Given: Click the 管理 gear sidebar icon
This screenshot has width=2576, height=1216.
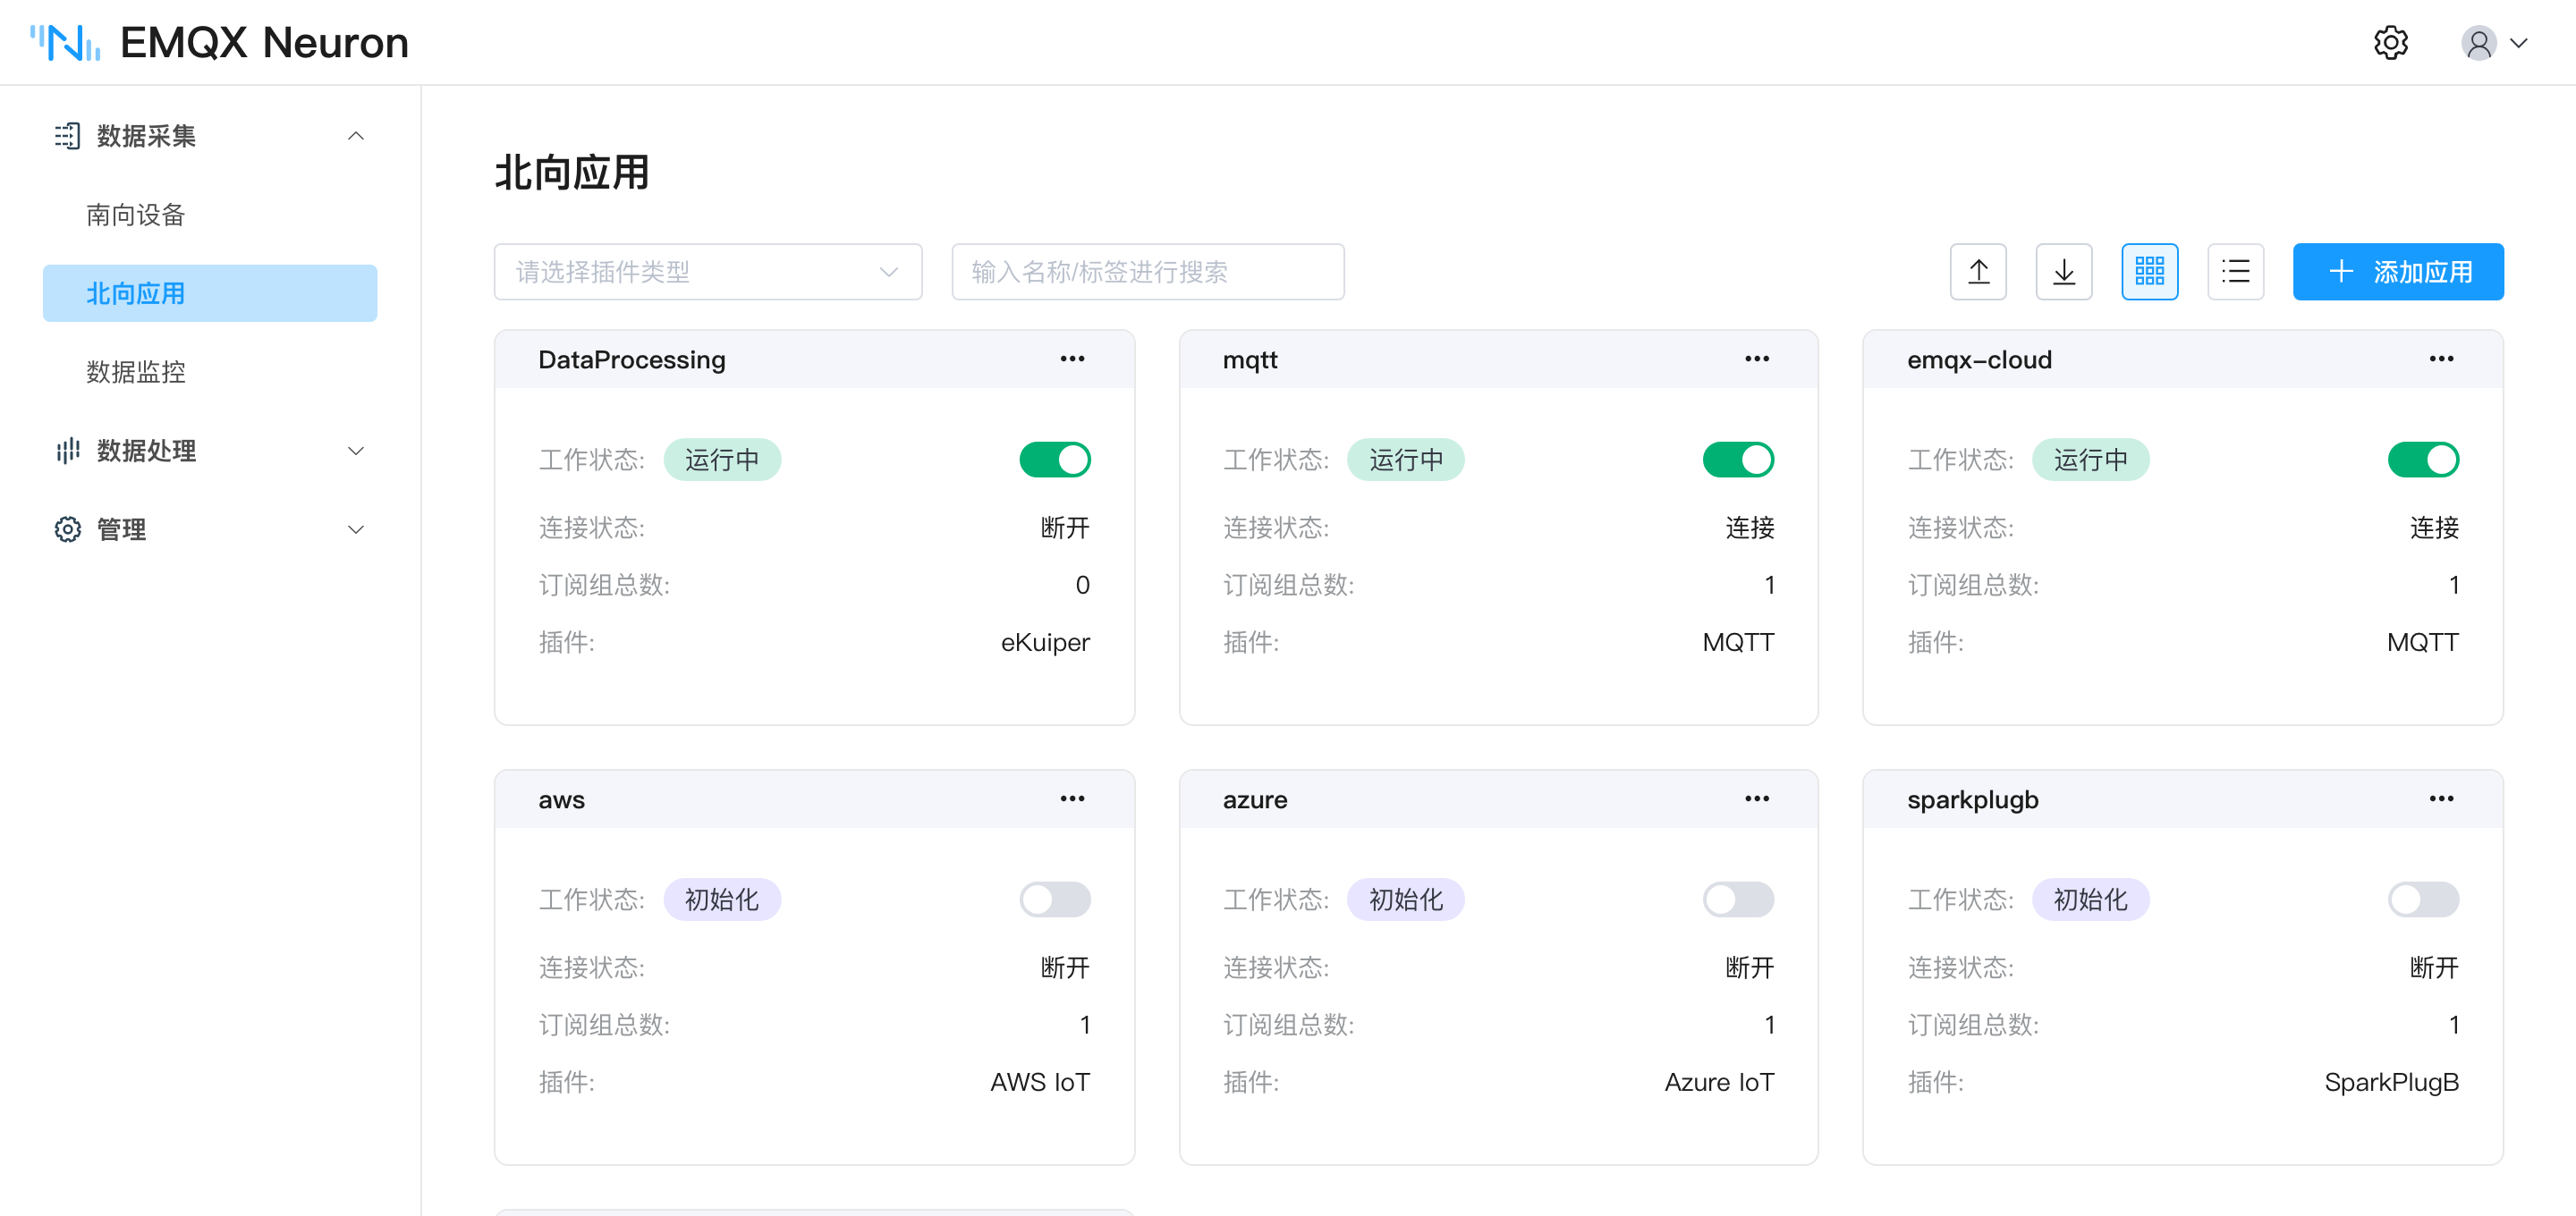Looking at the screenshot, I should click(x=67, y=529).
